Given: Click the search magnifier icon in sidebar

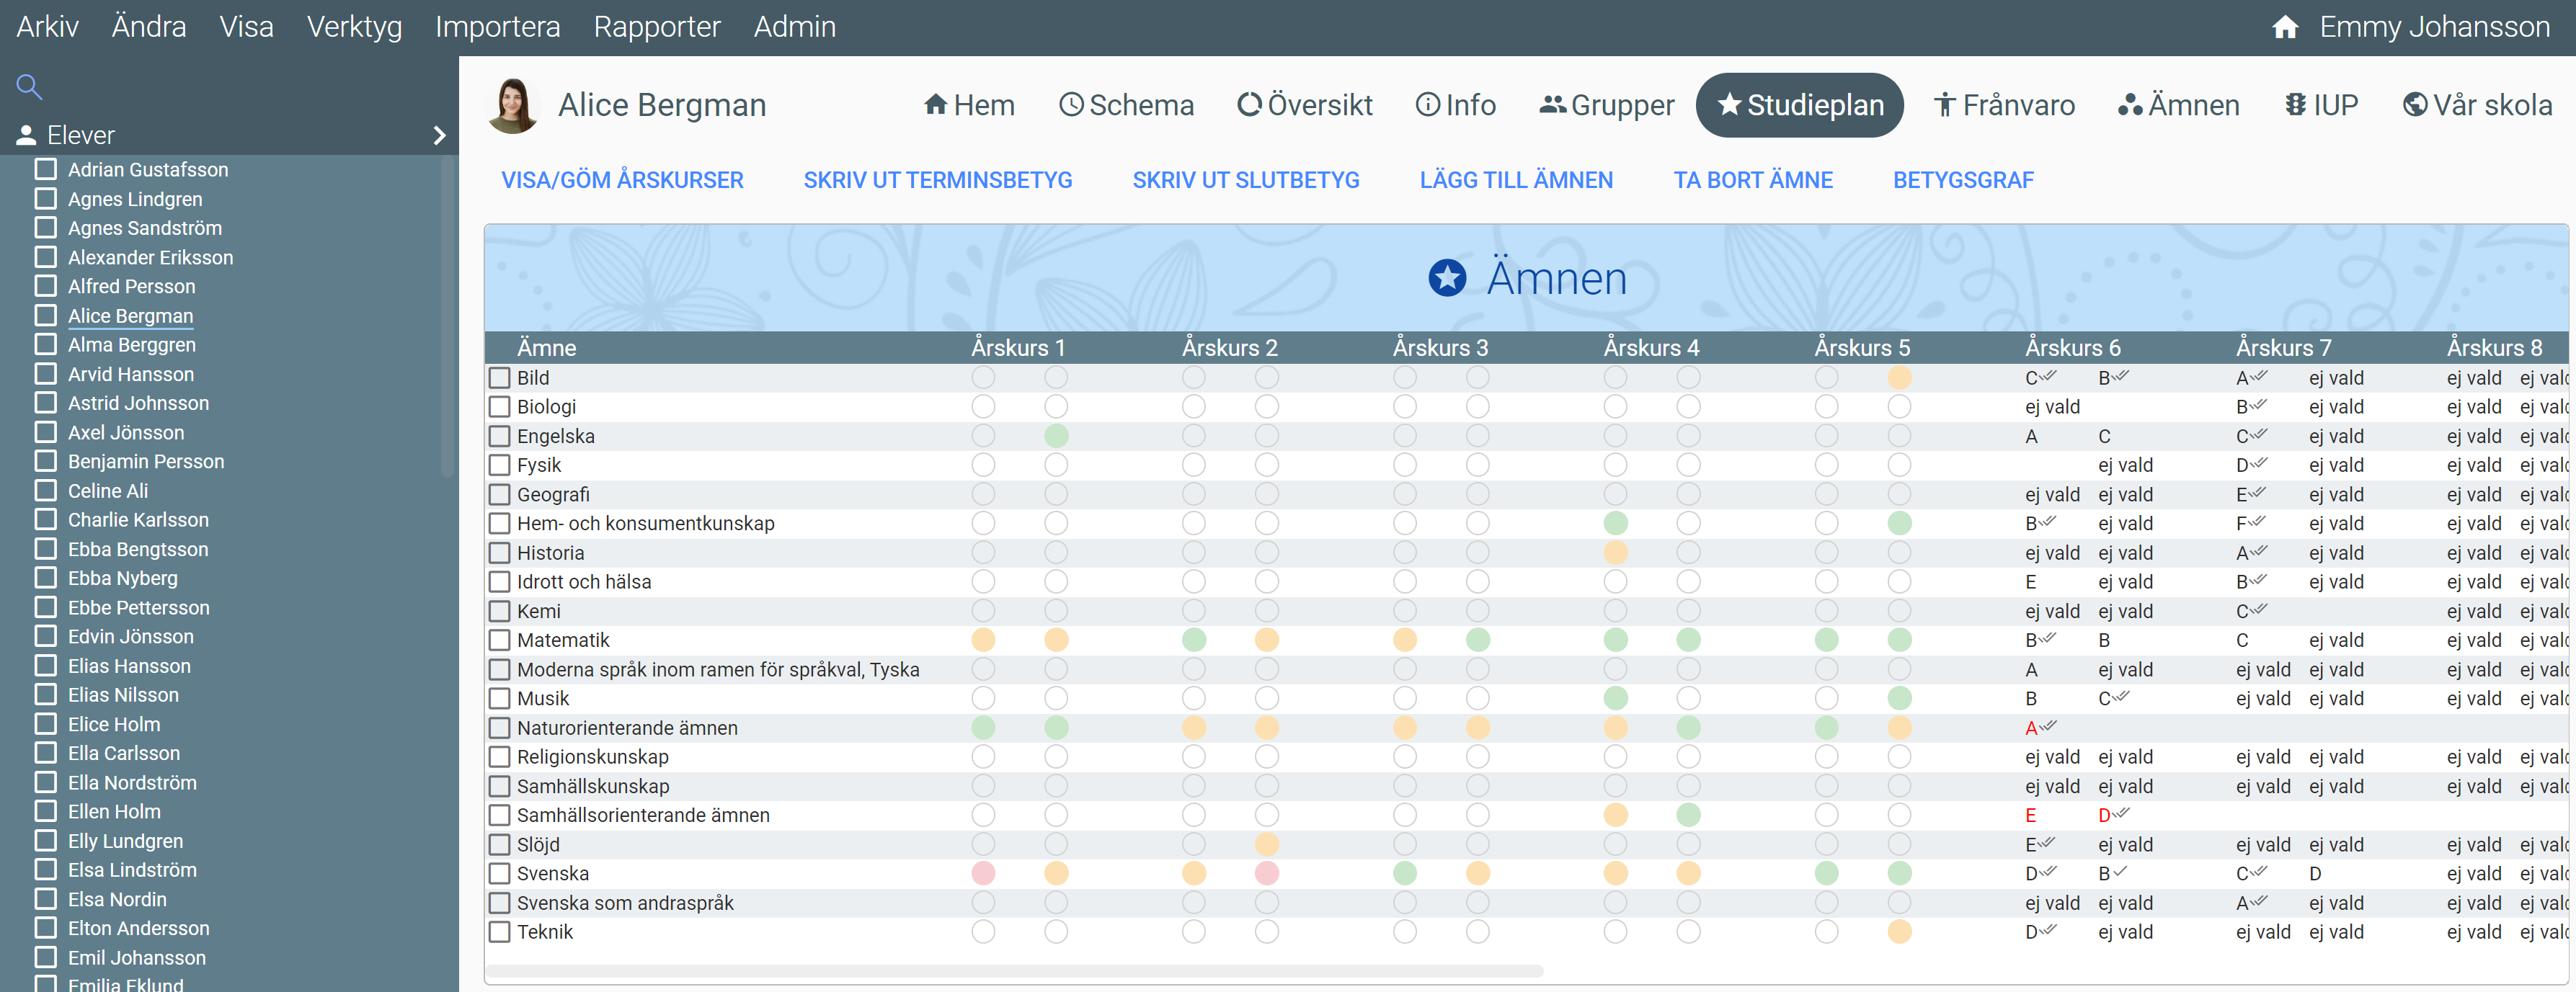Looking at the screenshot, I should (29, 87).
